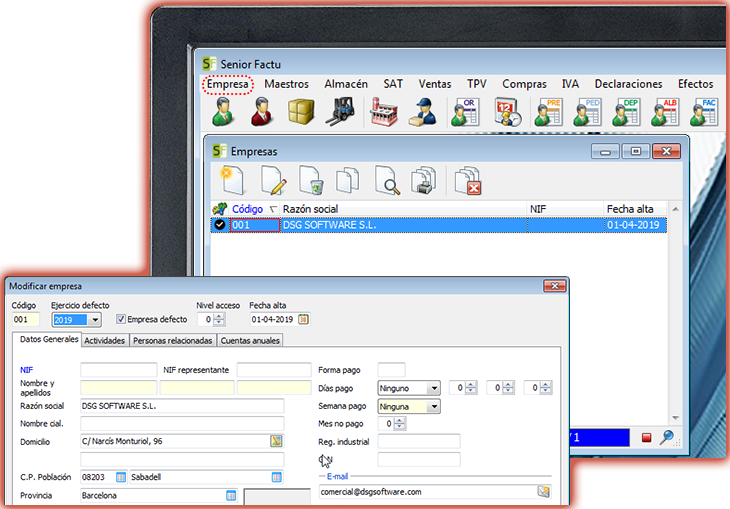
Task: Open the Población lookup button
Action: point(277,477)
